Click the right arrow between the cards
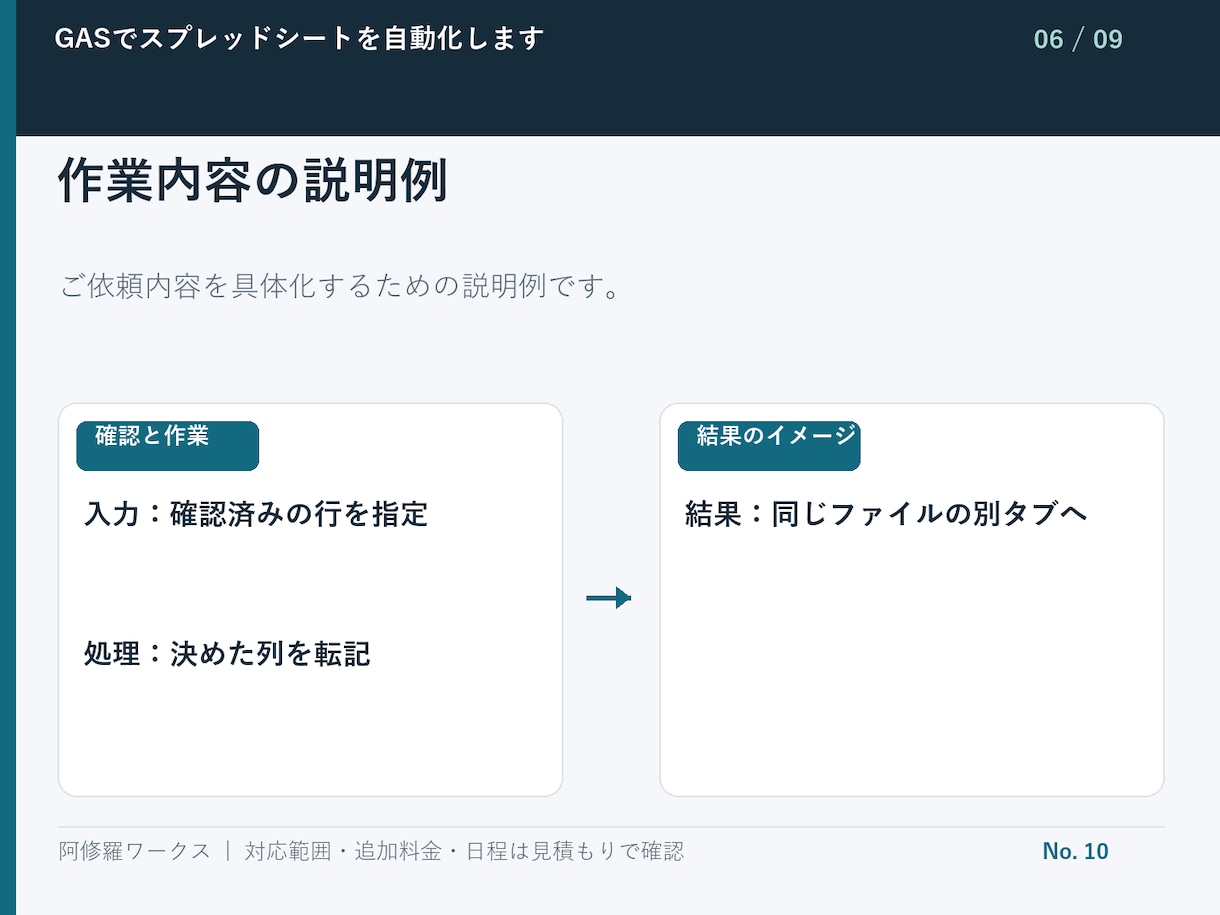 (x=609, y=598)
